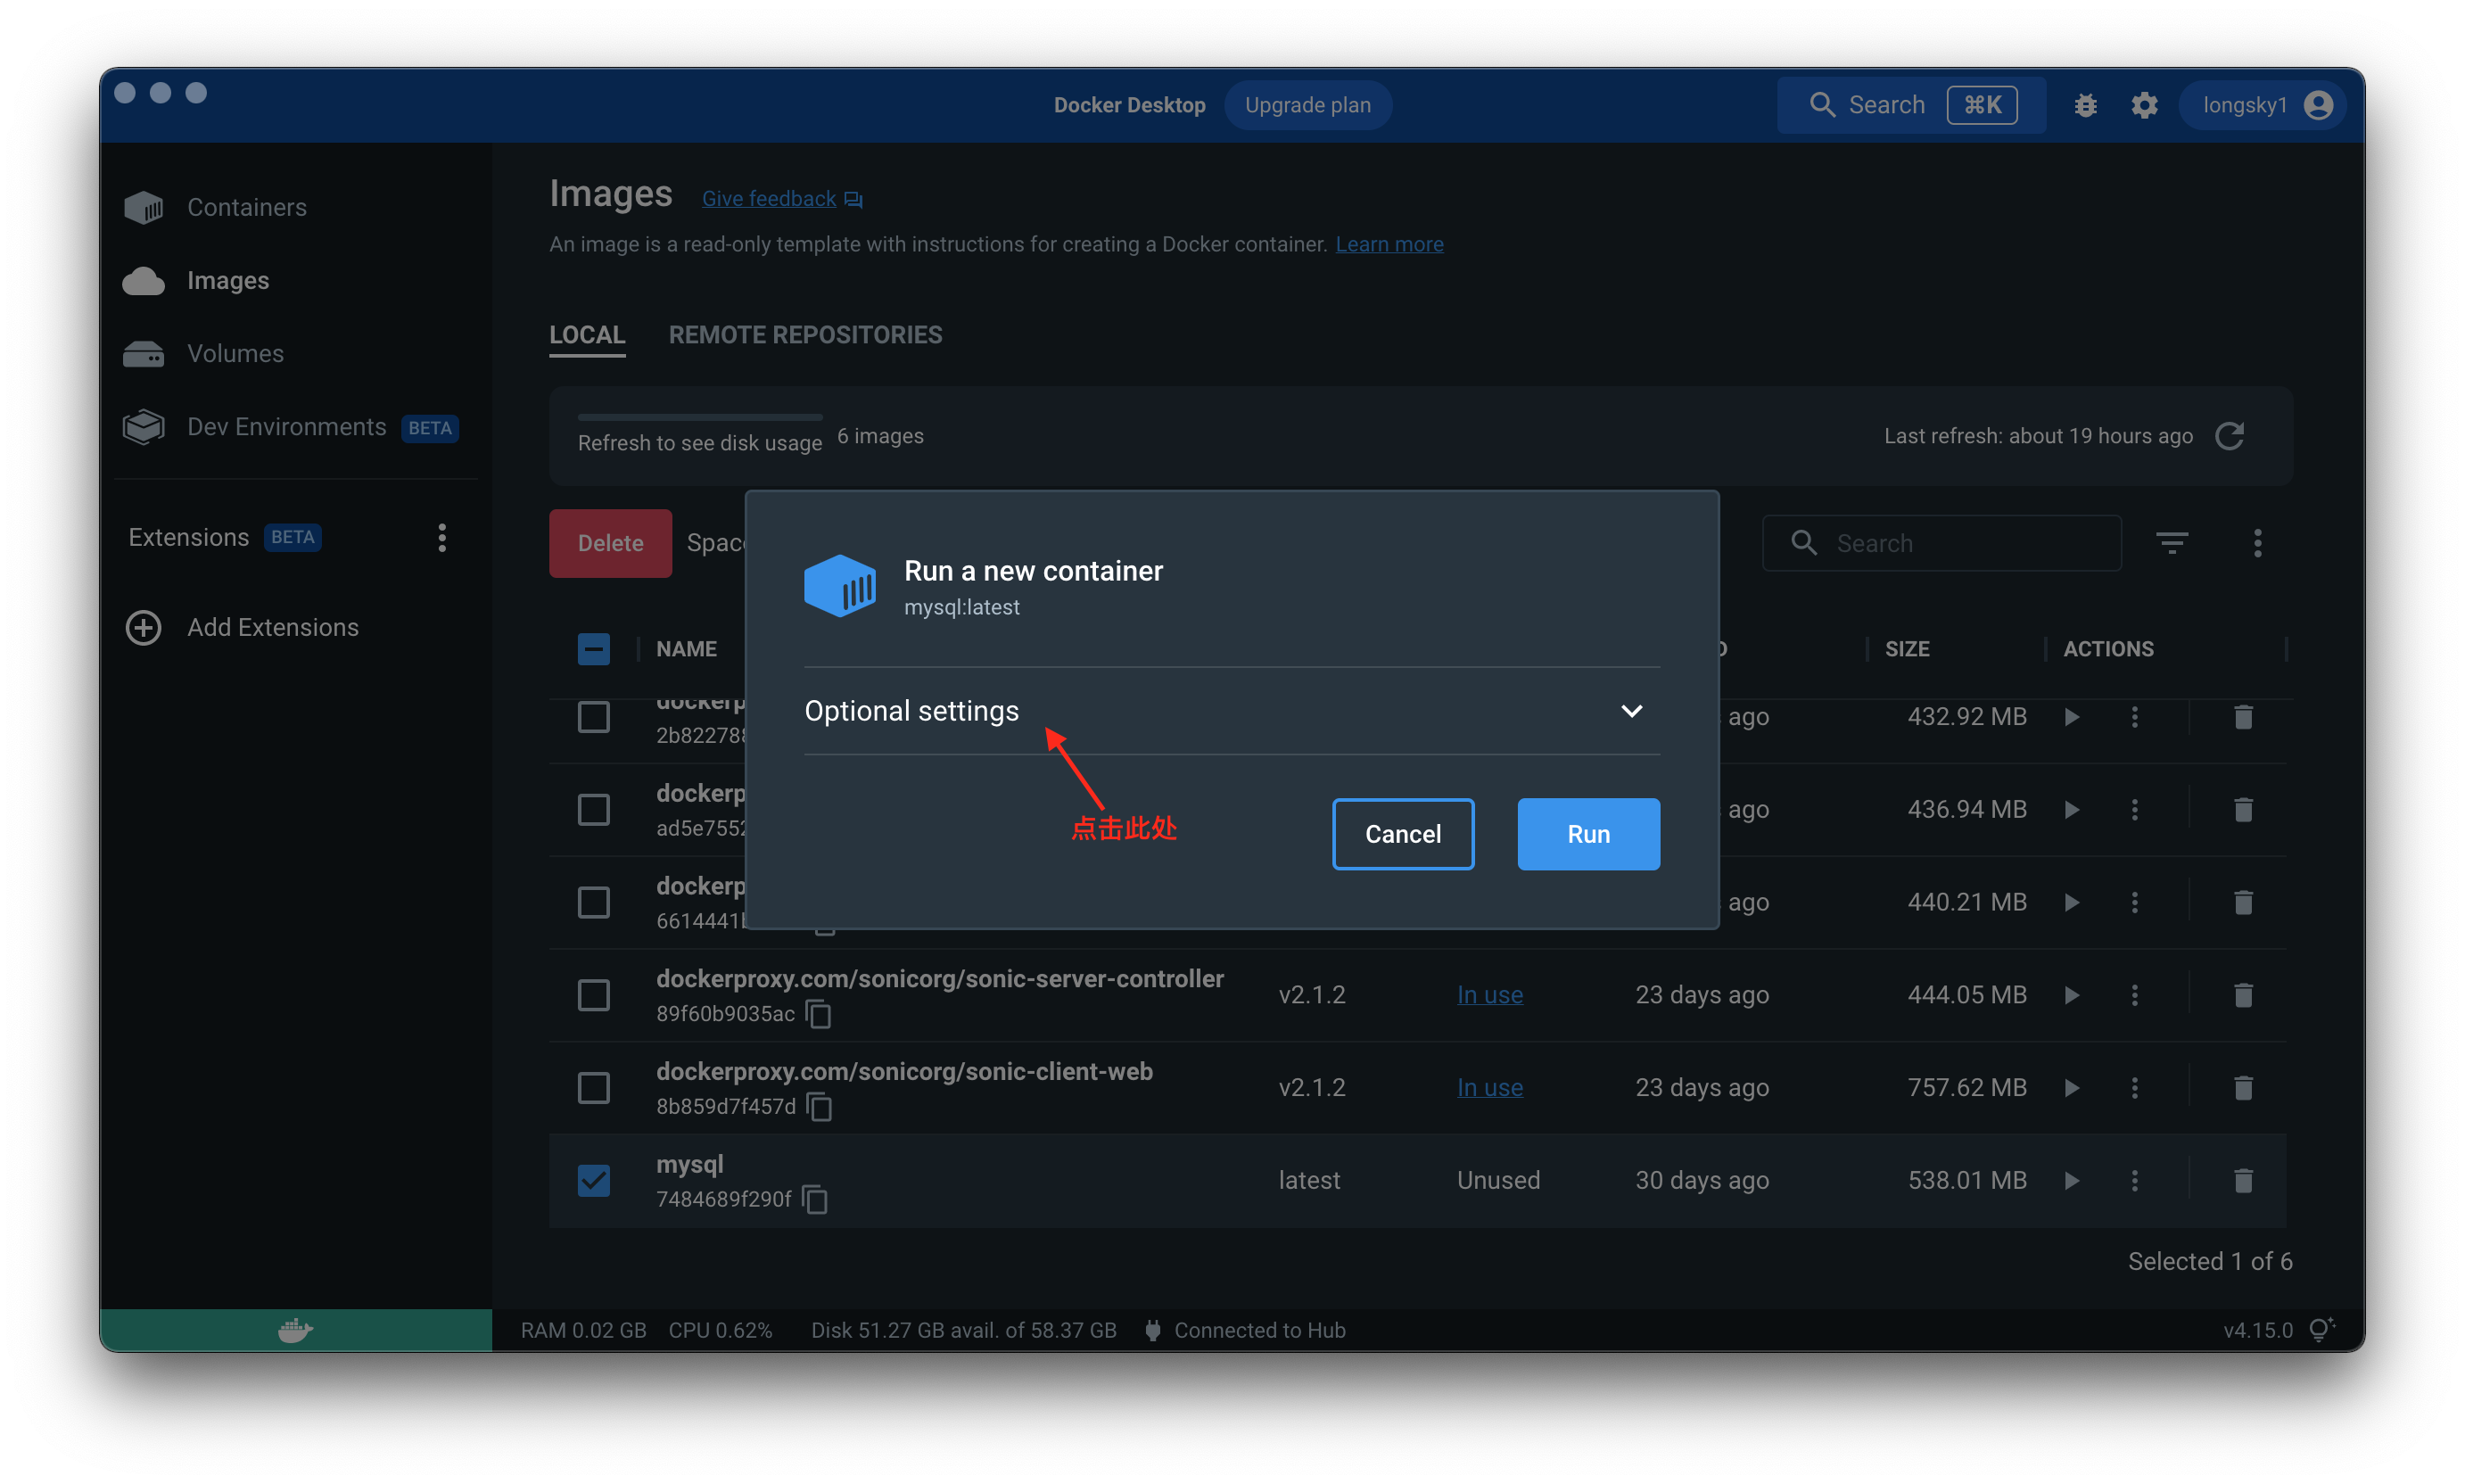
Task: Switch to the REMOTE REPOSITORIES tab
Action: pos(805,335)
